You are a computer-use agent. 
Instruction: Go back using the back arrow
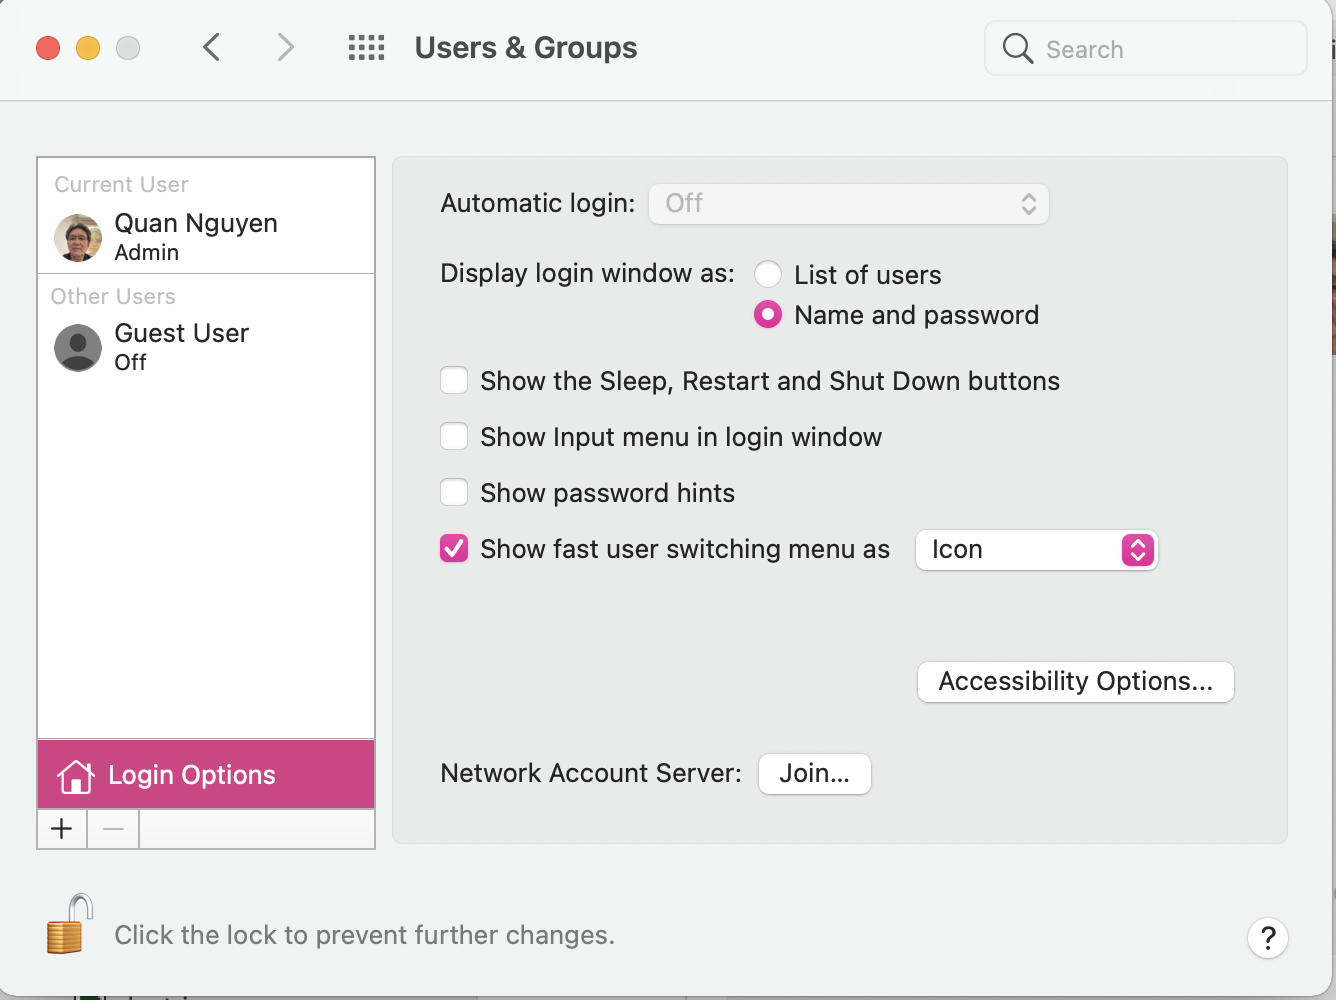pyautogui.click(x=211, y=47)
